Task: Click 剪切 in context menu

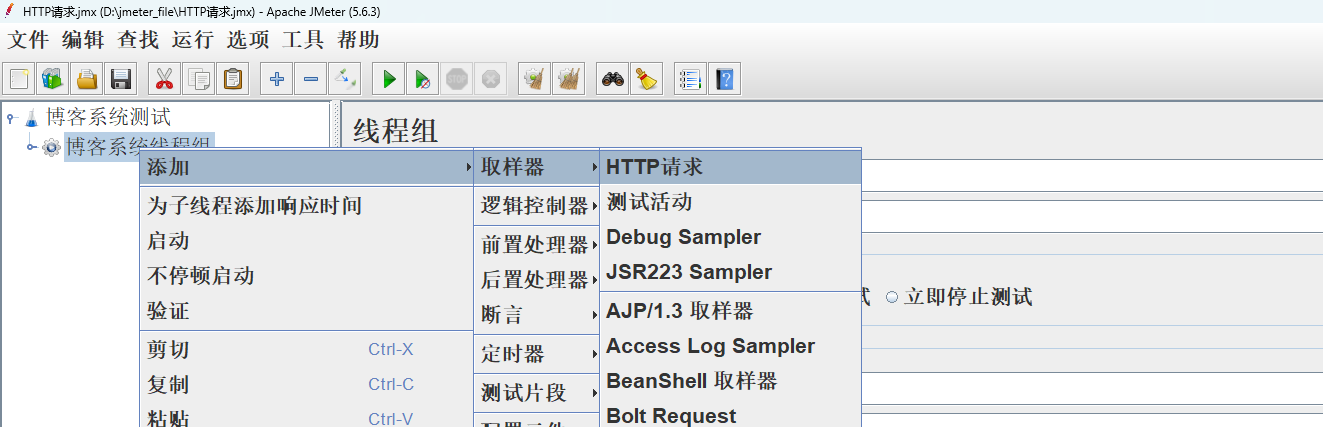Action: (306, 350)
